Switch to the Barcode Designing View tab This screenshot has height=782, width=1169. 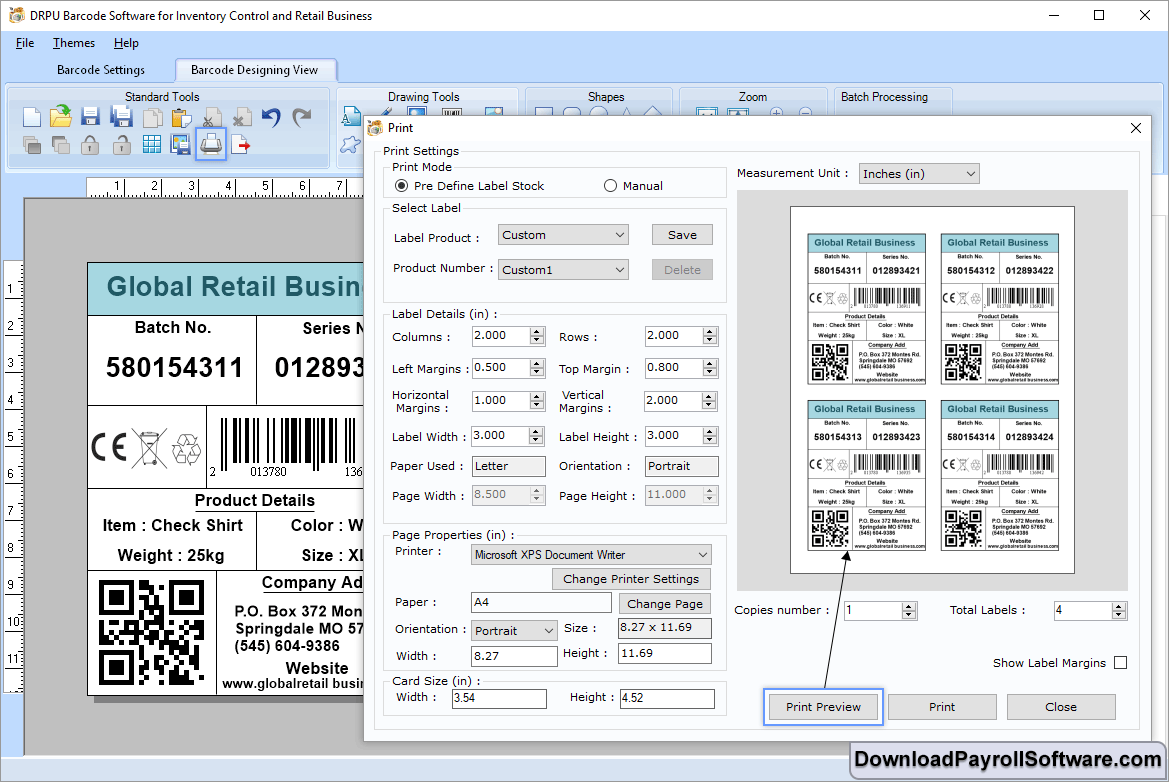click(254, 70)
